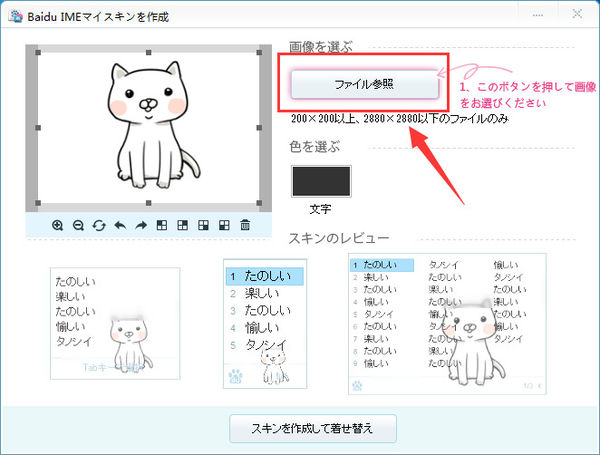Click the left-middle crop handle

[x=38, y=127]
